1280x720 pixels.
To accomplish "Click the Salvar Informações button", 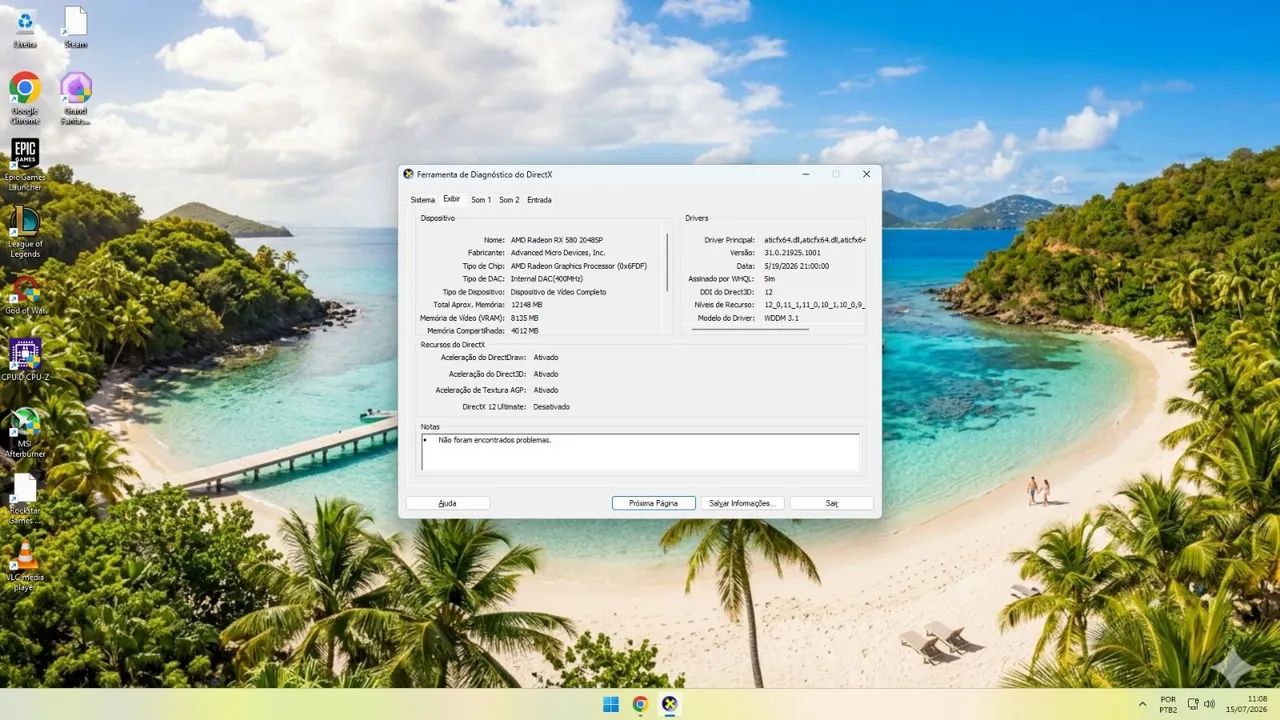I will (x=741, y=503).
